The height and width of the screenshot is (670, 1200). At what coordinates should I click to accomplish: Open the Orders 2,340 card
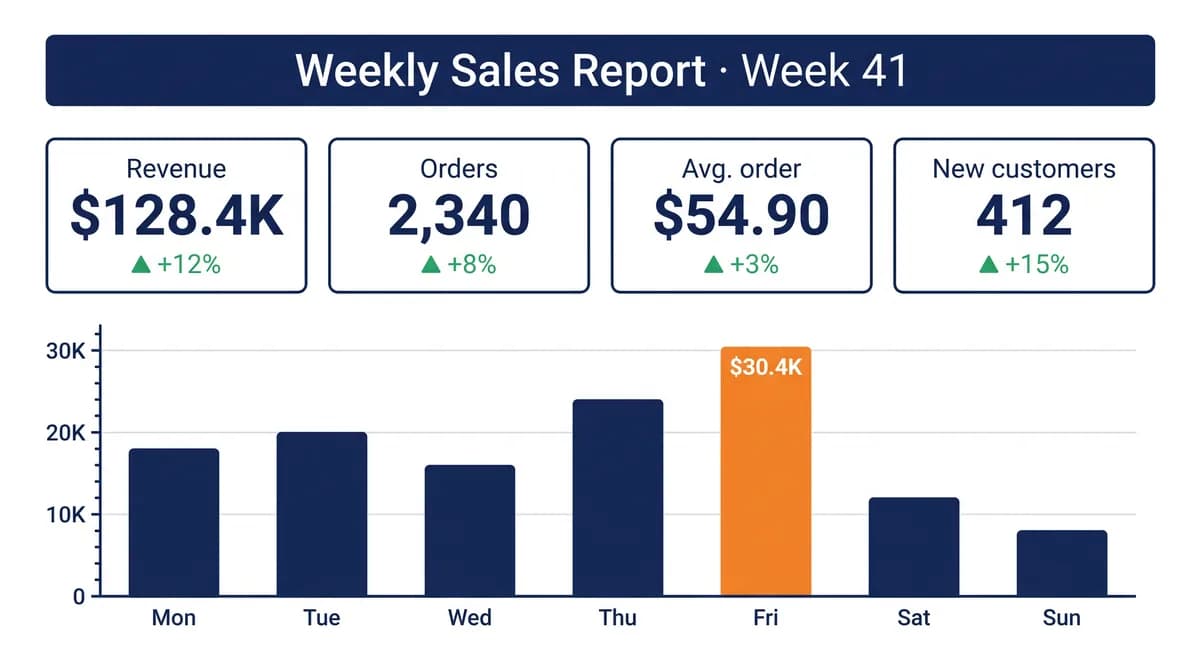point(459,216)
